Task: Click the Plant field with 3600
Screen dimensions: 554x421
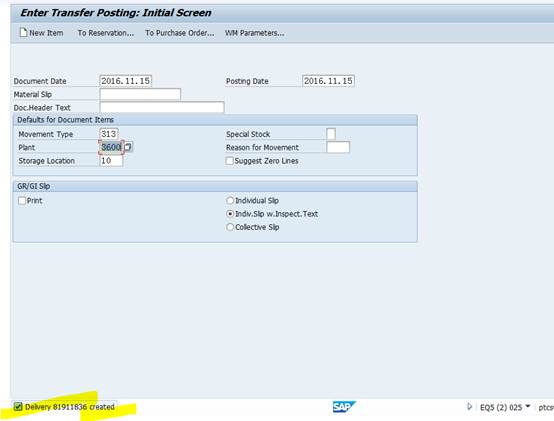Action: coord(111,147)
